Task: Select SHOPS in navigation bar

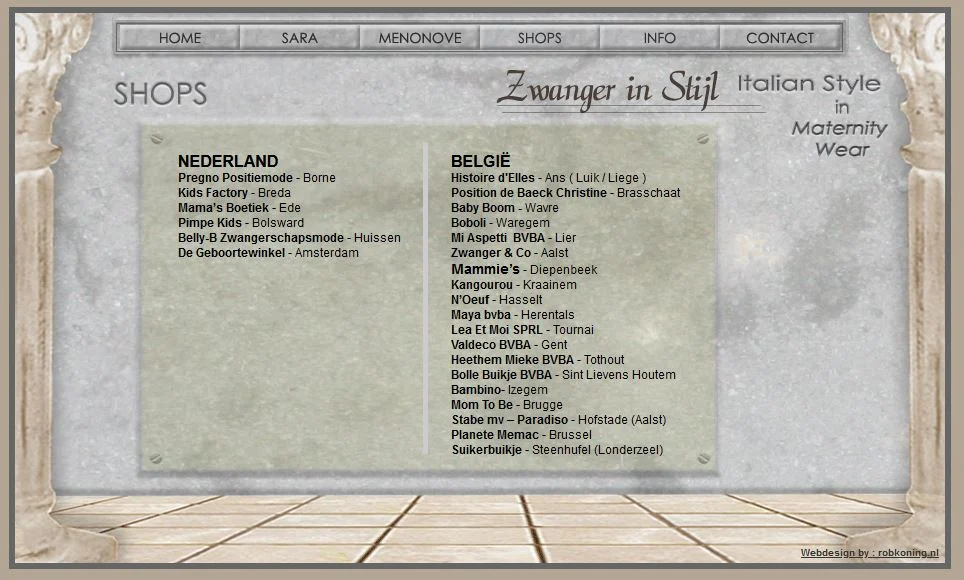Action: pos(539,38)
